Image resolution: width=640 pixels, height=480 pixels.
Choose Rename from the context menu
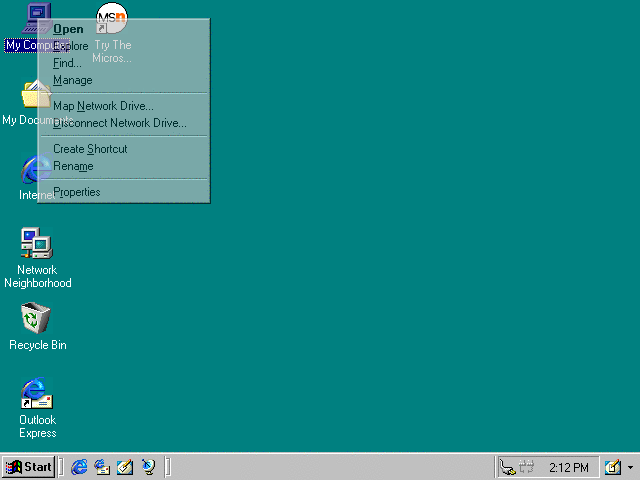coord(124,167)
